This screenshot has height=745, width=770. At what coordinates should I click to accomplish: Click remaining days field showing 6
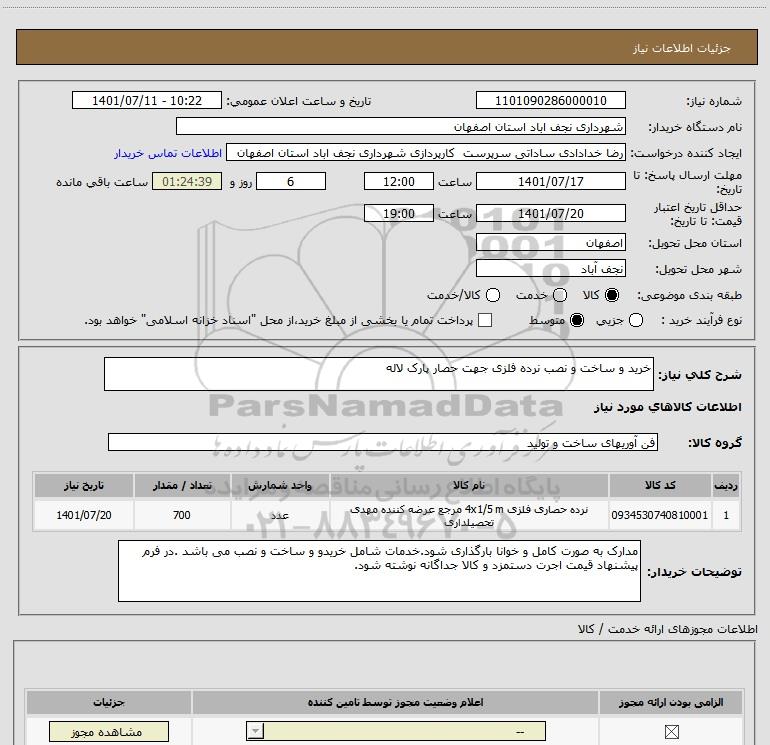click(x=291, y=181)
